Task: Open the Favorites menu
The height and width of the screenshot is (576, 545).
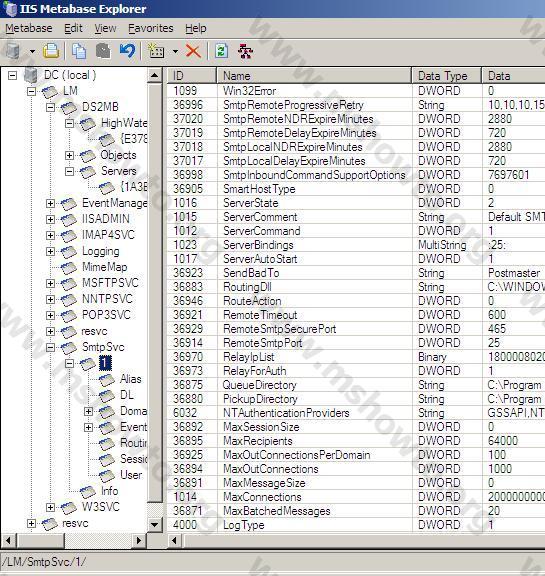Action: click(151, 28)
